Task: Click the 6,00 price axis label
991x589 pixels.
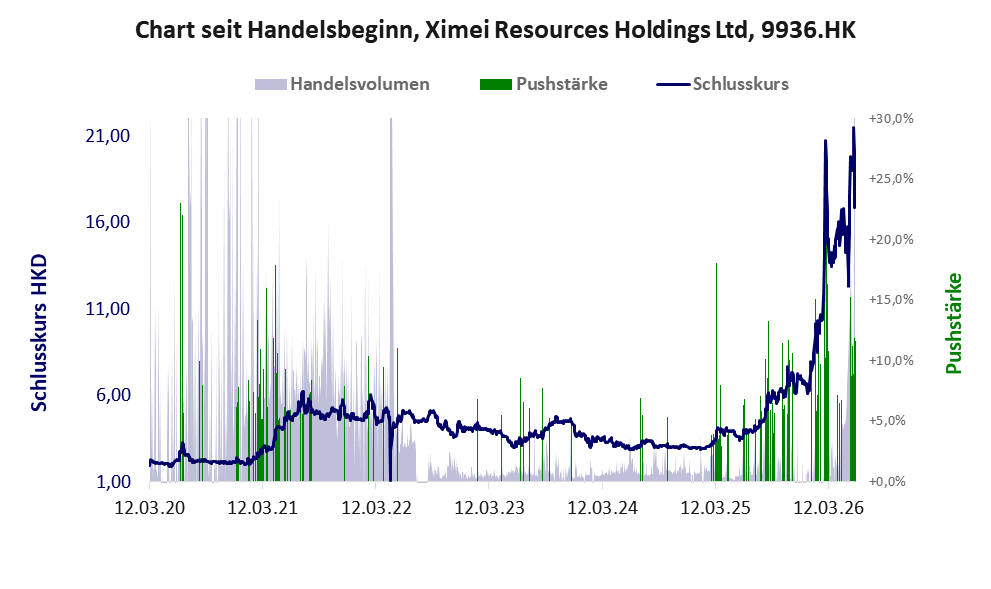Action: (x=113, y=396)
